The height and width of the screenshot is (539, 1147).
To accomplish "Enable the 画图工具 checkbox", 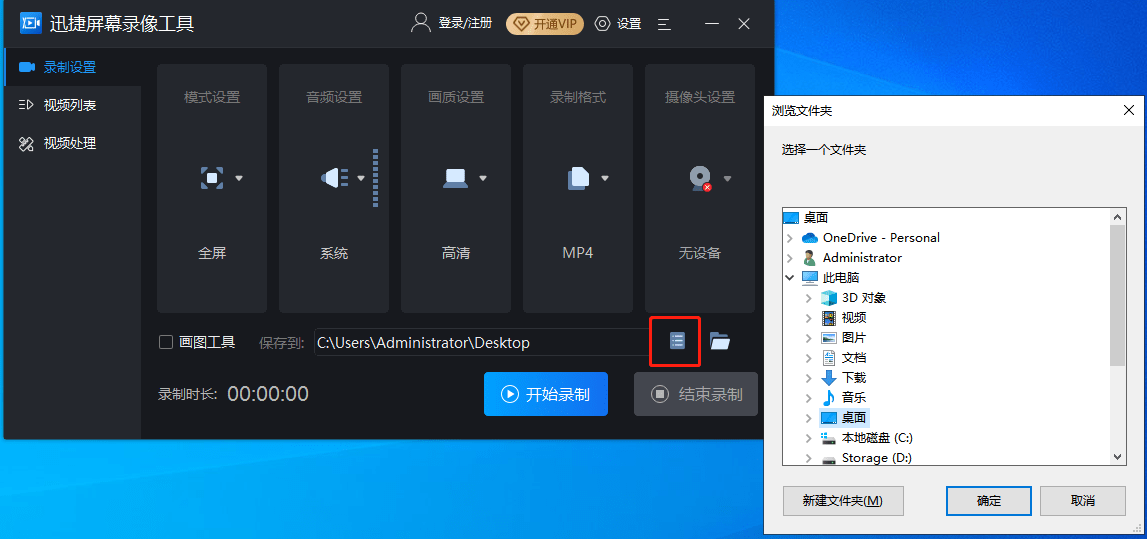I will (166, 342).
